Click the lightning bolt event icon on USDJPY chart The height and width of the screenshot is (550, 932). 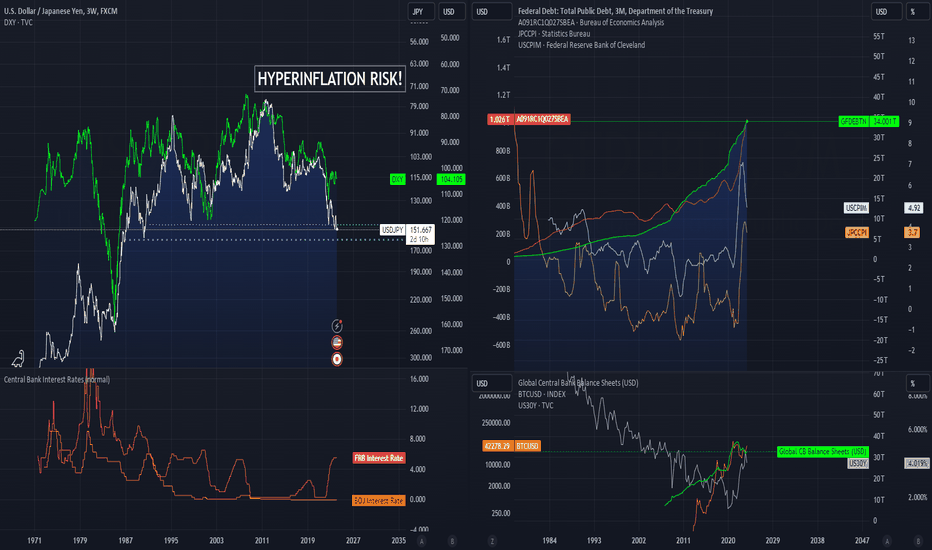tap(337, 325)
